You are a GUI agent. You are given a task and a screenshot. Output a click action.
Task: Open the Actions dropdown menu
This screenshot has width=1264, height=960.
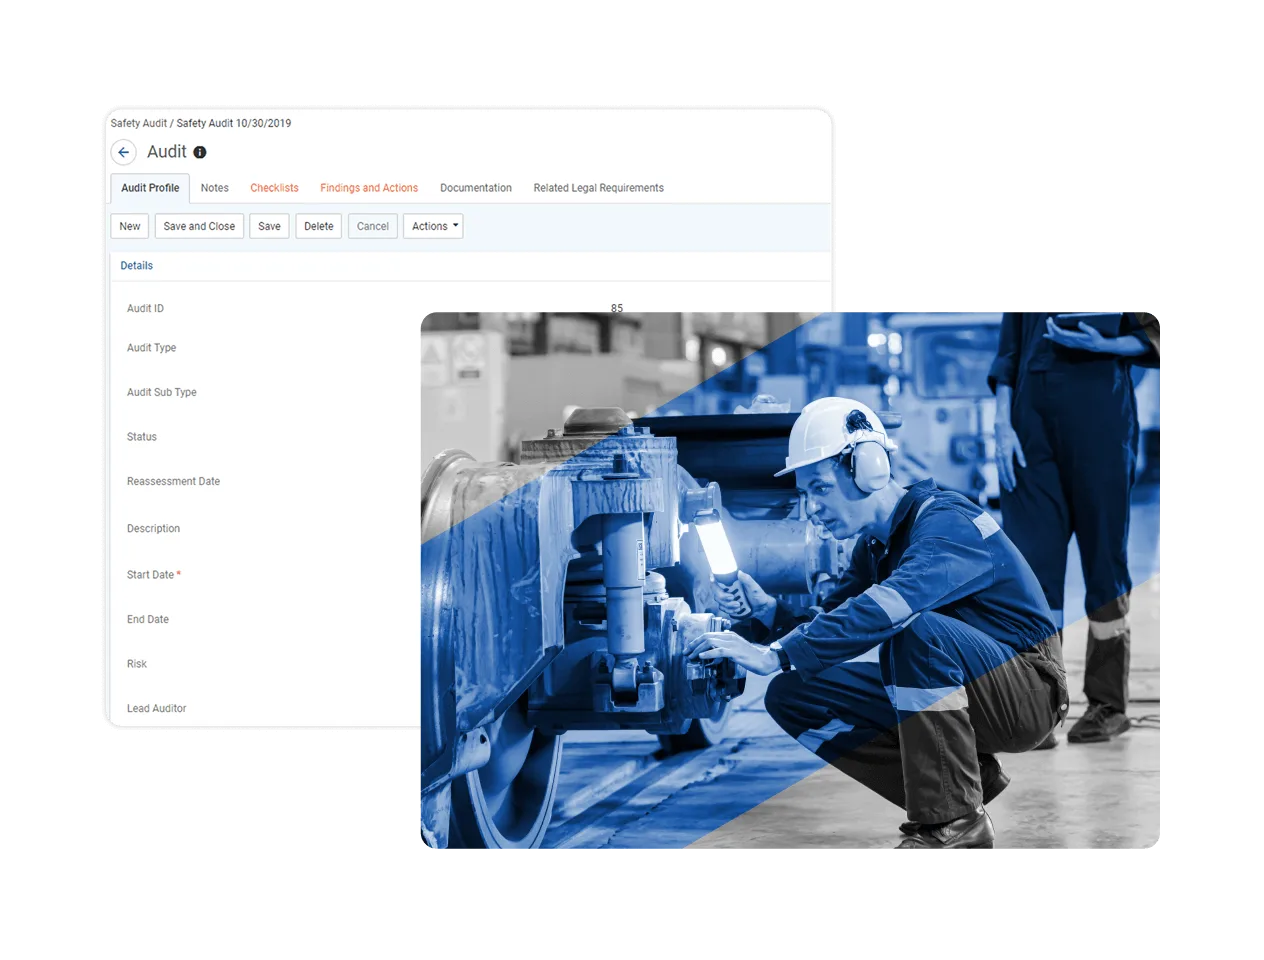coord(432,226)
